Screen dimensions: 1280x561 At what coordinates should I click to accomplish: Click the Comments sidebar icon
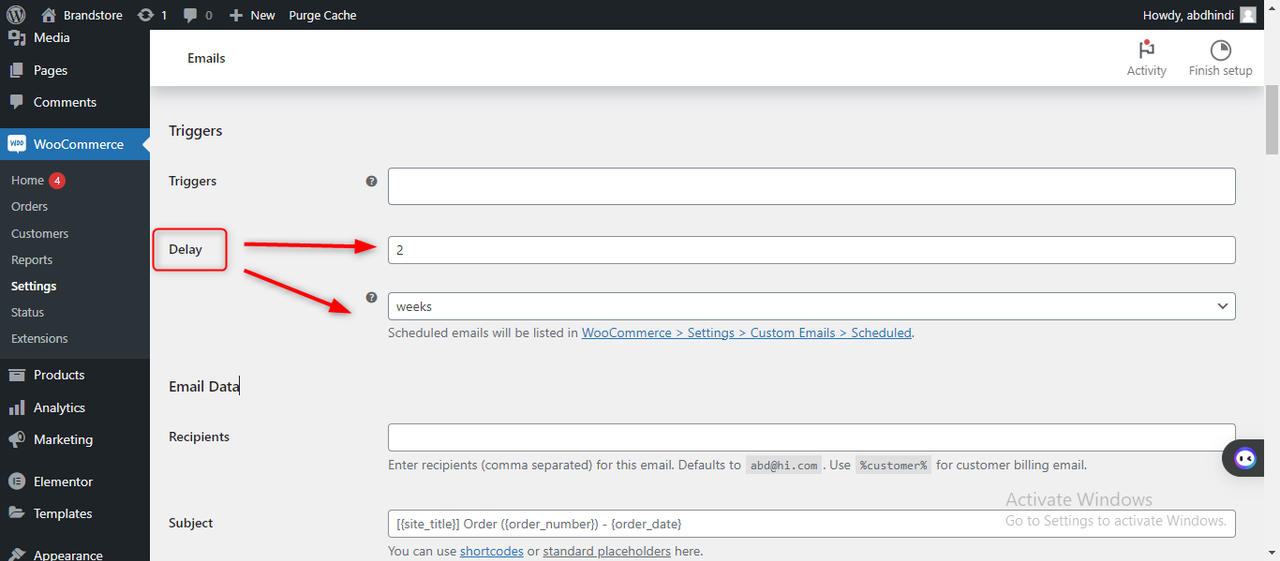coord(16,103)
